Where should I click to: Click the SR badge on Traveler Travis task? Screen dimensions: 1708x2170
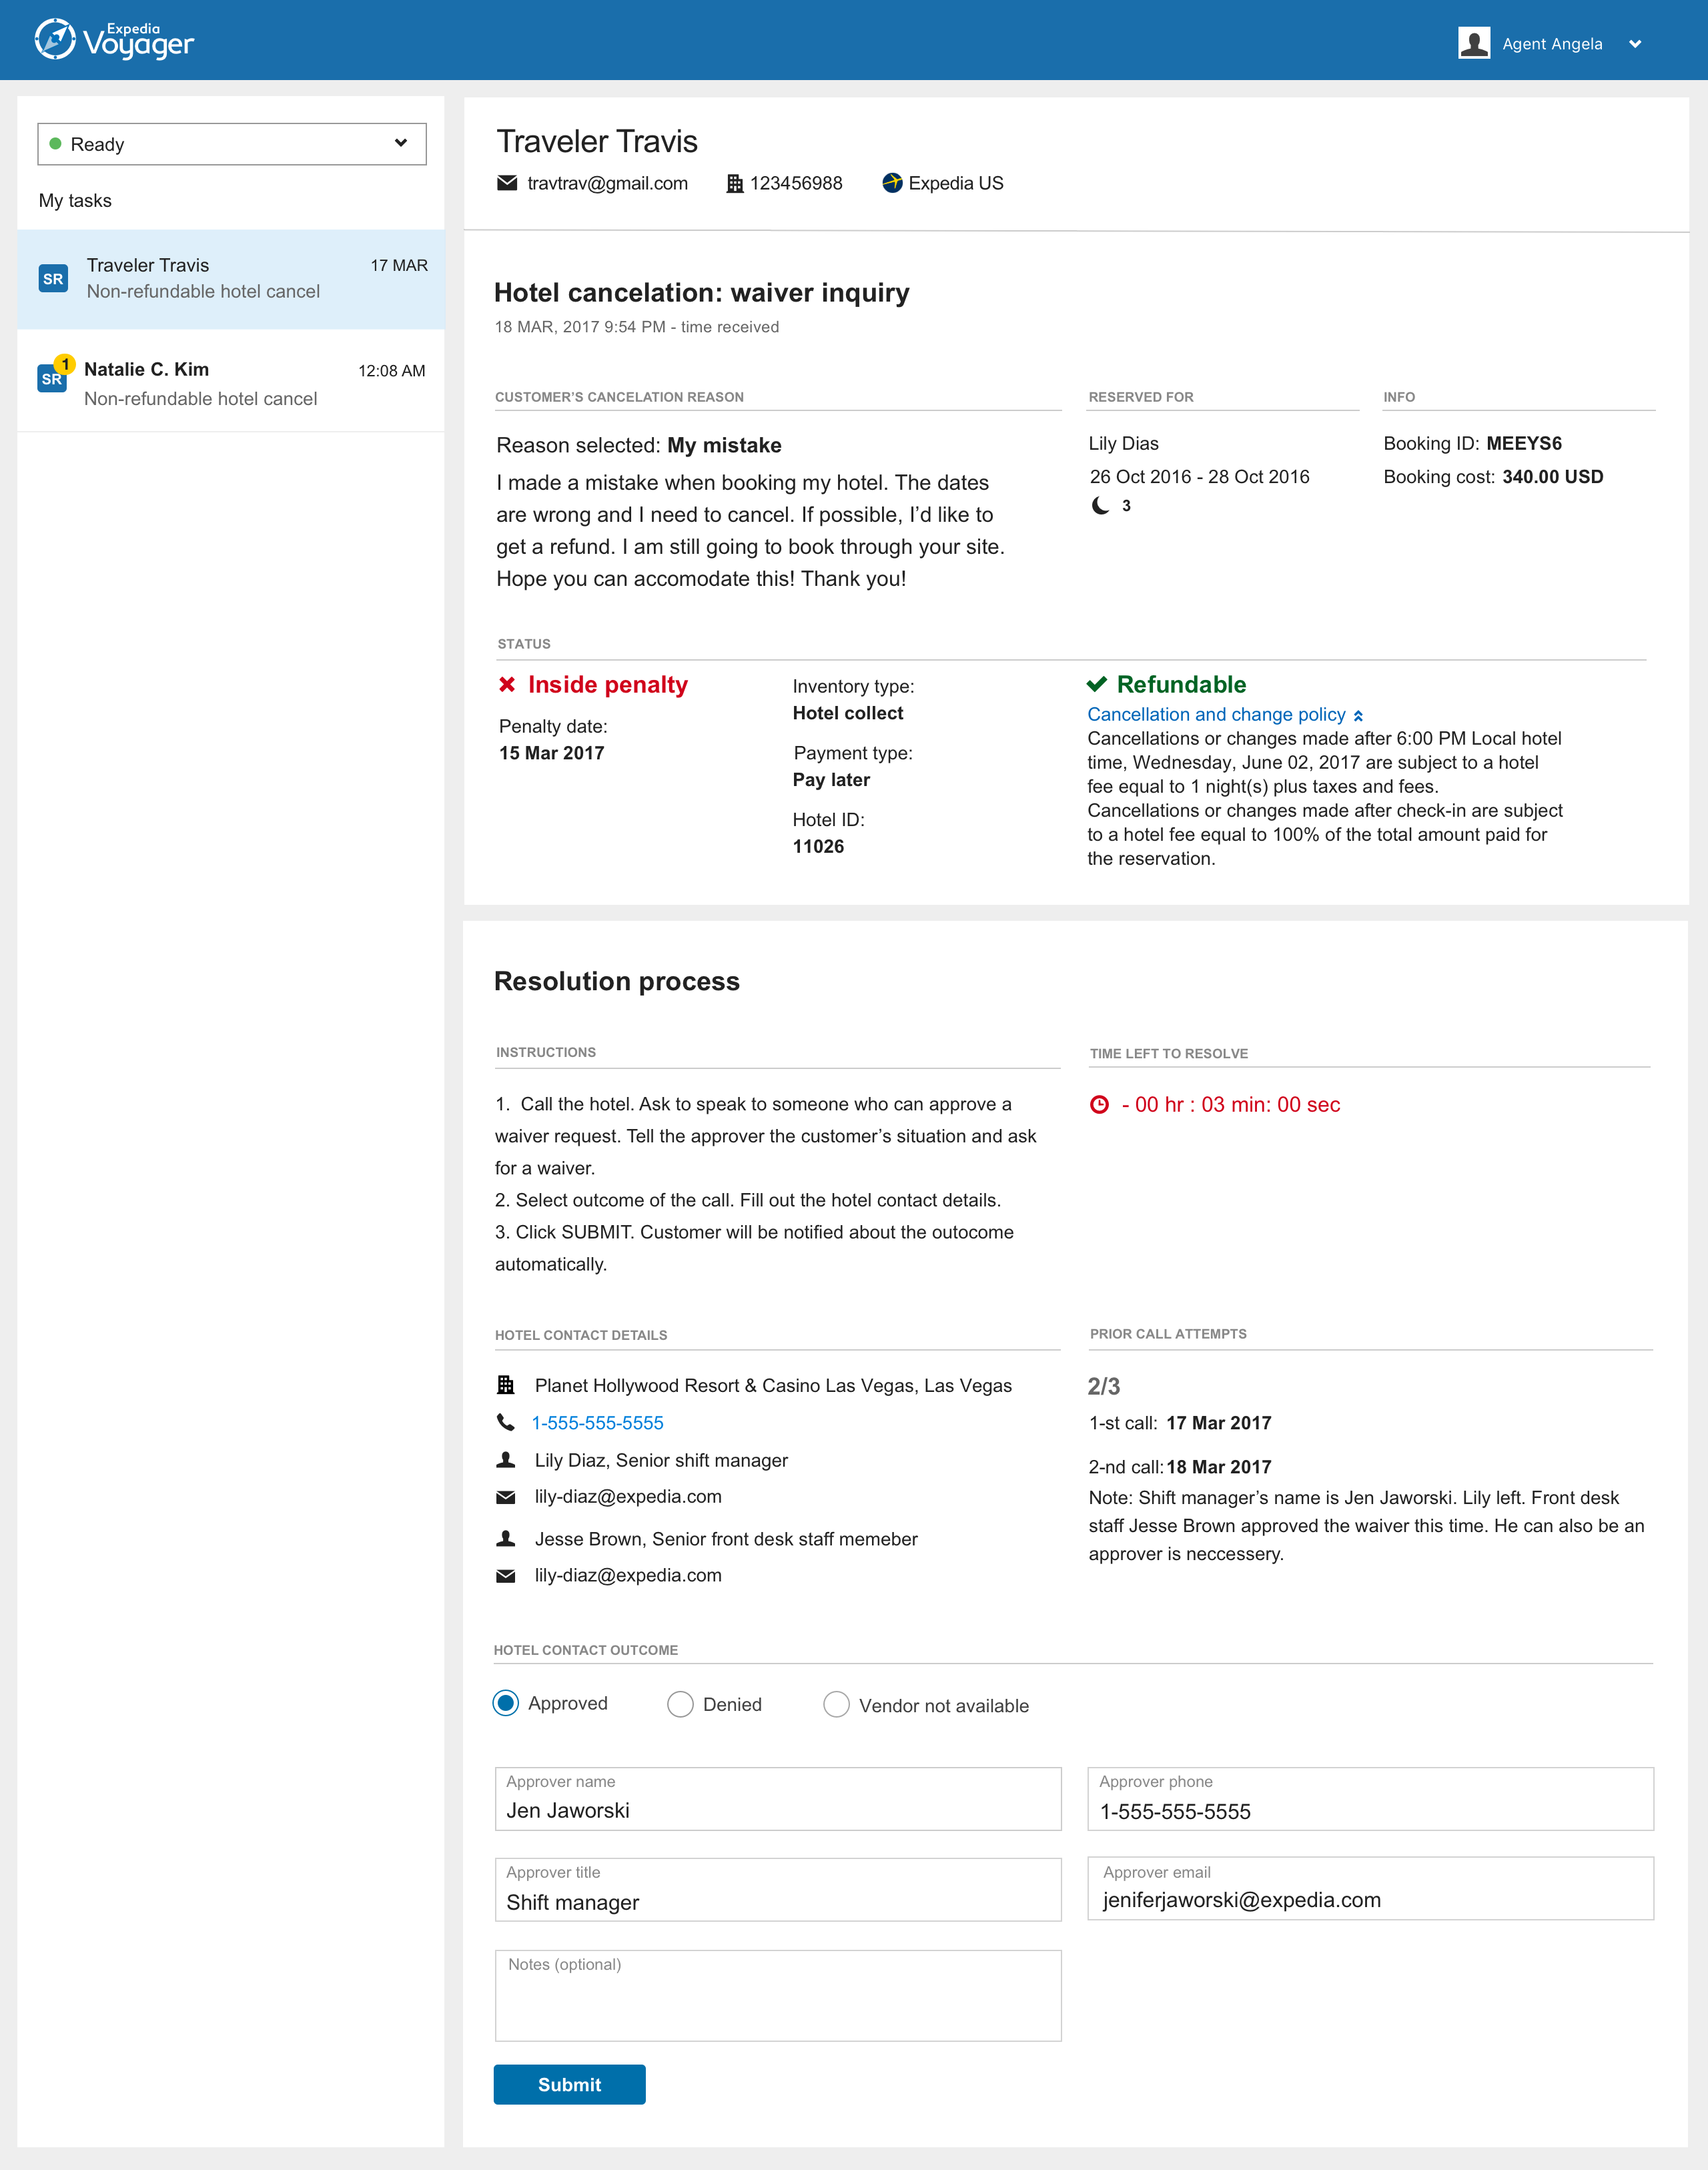pos(53,279)
